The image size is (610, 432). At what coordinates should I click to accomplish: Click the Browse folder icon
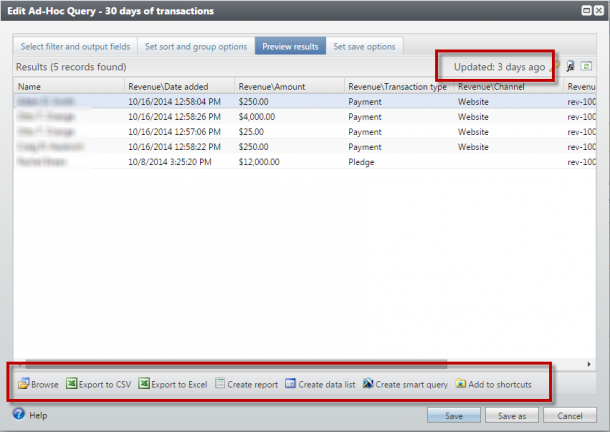tap(24, 384)
